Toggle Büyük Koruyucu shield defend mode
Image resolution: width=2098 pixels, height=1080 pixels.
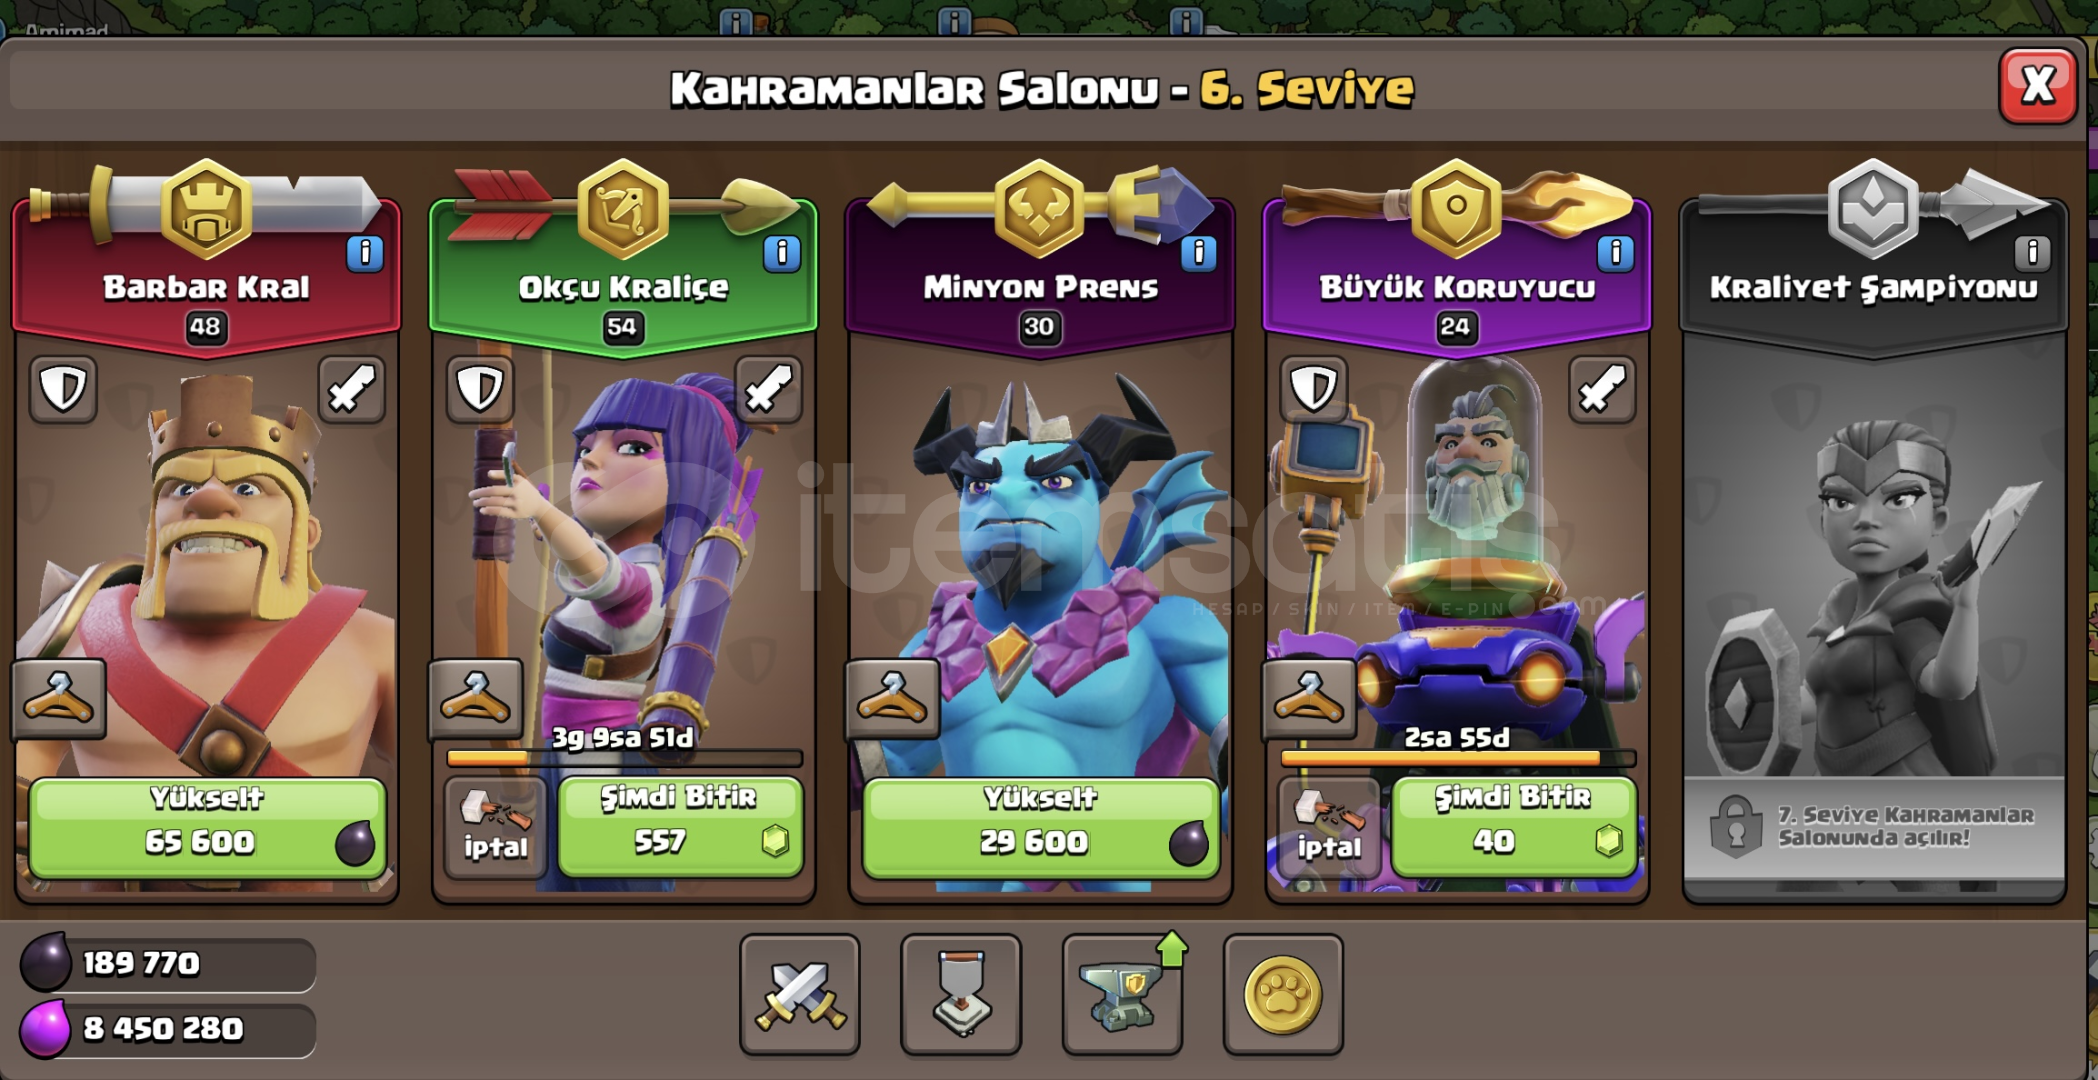[x=1314, y=389]
